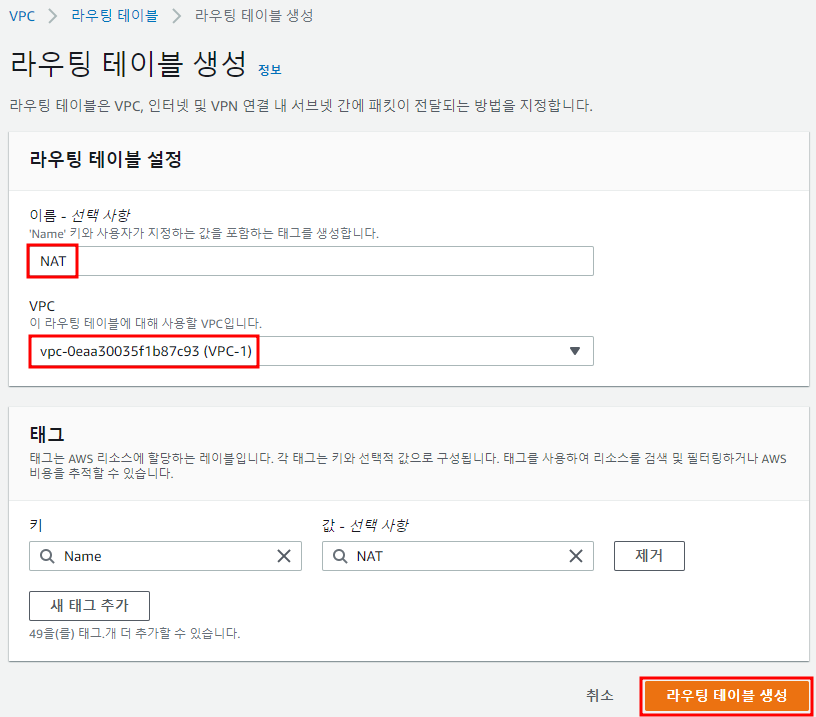Select the 태그 section heading
The image size is (816, 717).
coord(47,434)
